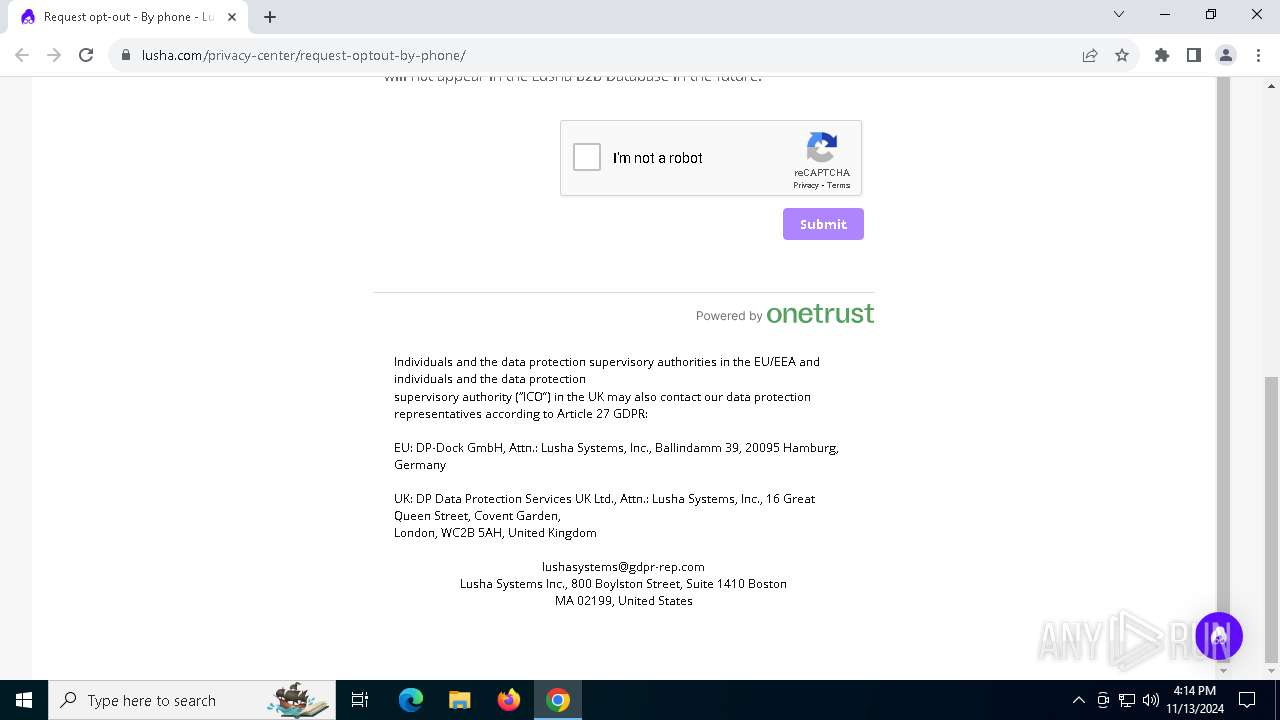Viewport: 1280px width, 720px height.
Task: Click lushasystems@gdpr-rep.com email text
Action: [623, 566]
